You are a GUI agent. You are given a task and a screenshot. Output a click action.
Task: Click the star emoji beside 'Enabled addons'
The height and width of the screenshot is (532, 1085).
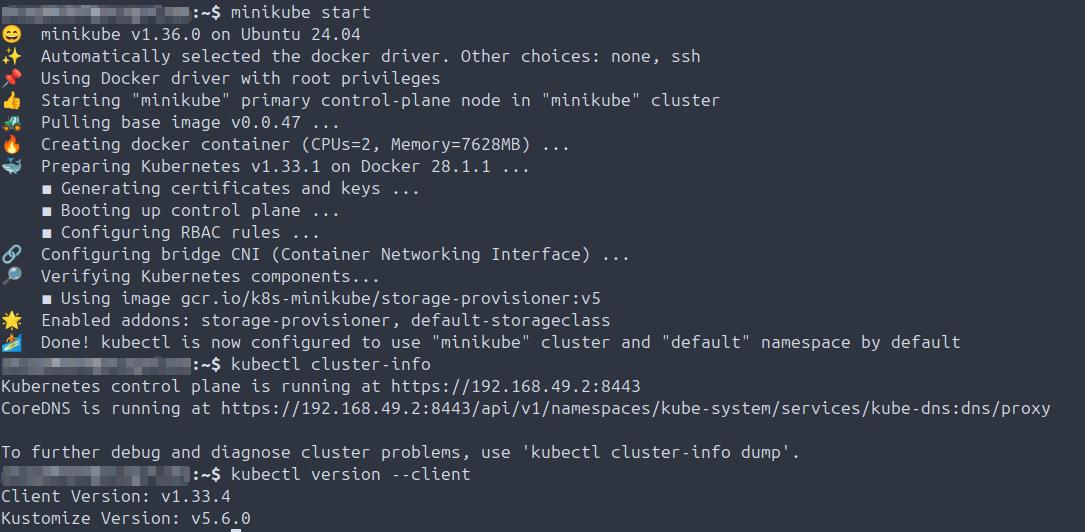tap(11, 321)
